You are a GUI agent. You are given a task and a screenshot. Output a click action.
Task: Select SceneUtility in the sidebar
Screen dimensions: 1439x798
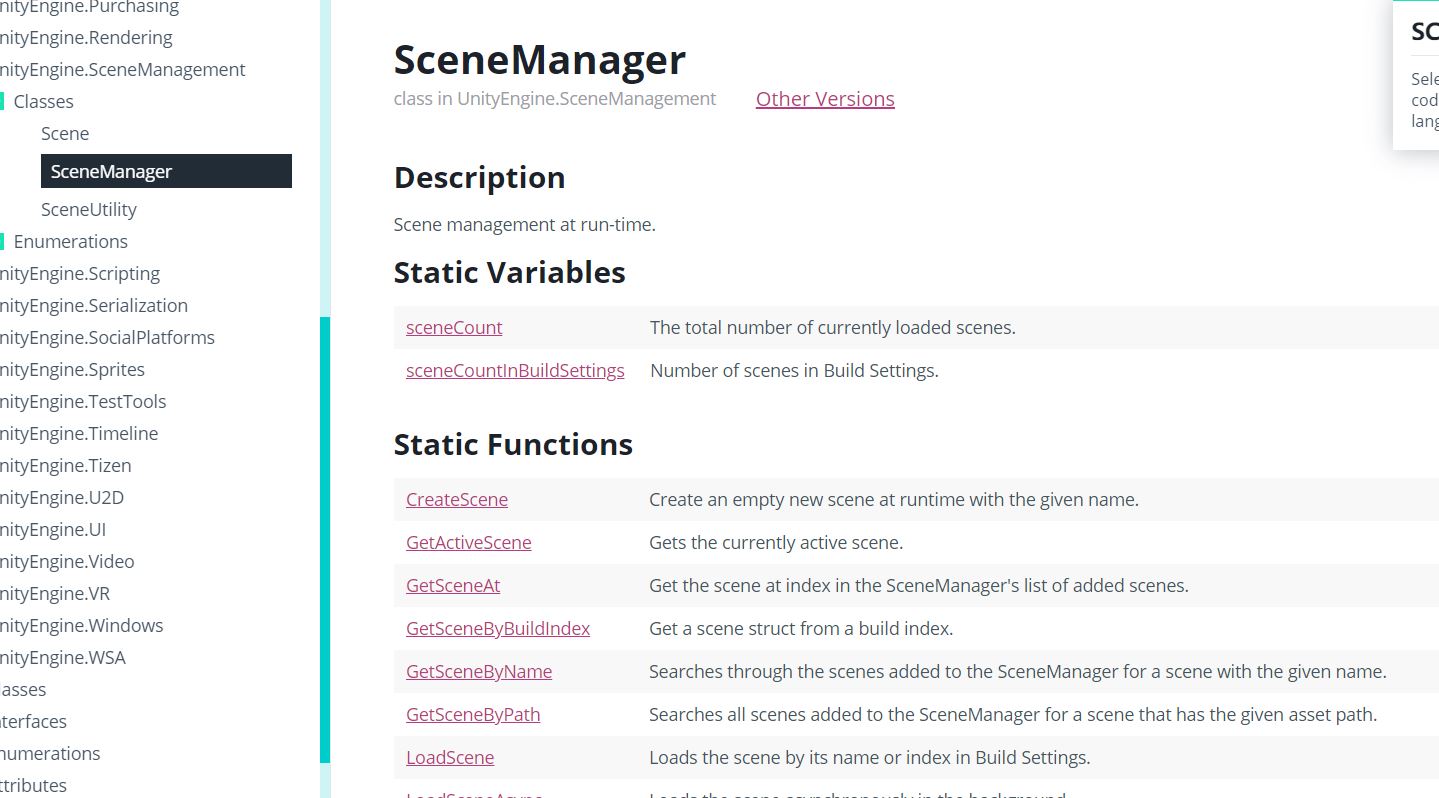(x=89, y=210)
